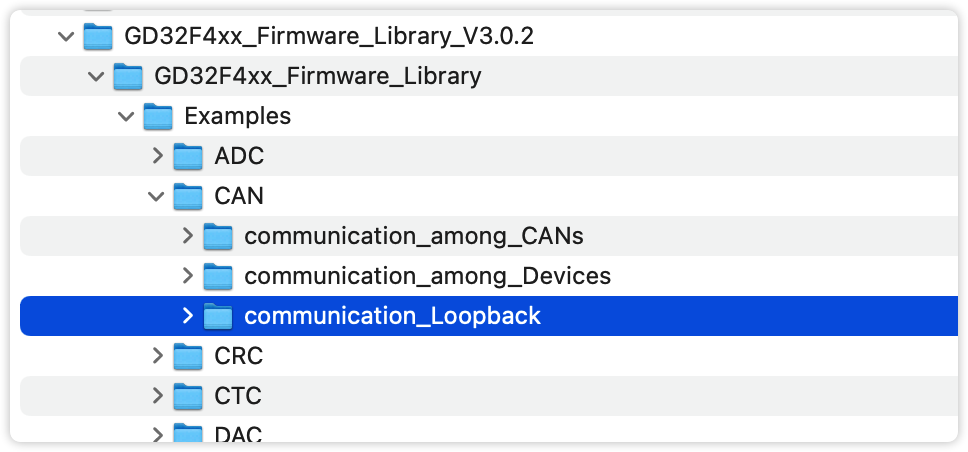The height and width of the screenshot is (452, 968).
Task: Select the CTC folder name
Action: pos(238,396)
